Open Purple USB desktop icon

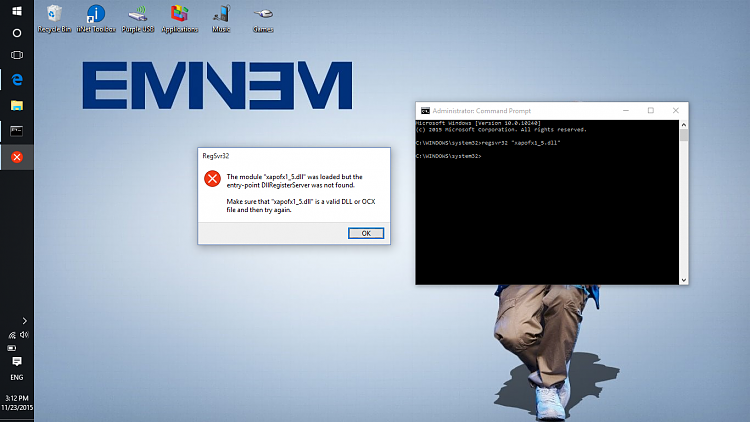pyautogui.click(x=138, y=19)
